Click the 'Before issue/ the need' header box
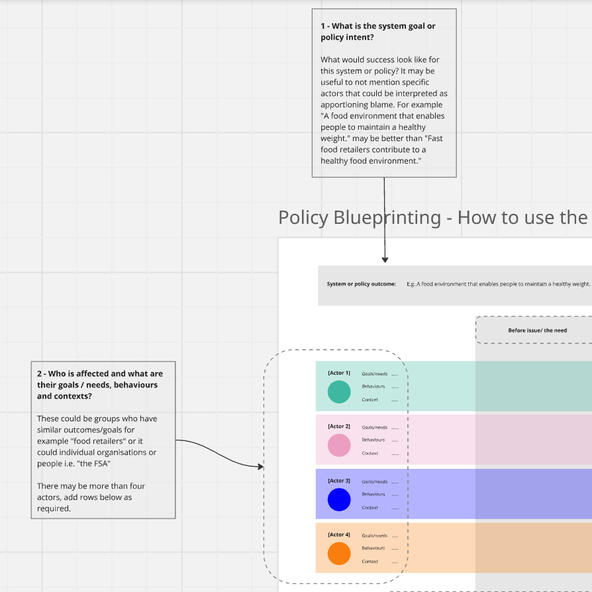The height and width of the screenshot is (592, 592). (533, 330)
